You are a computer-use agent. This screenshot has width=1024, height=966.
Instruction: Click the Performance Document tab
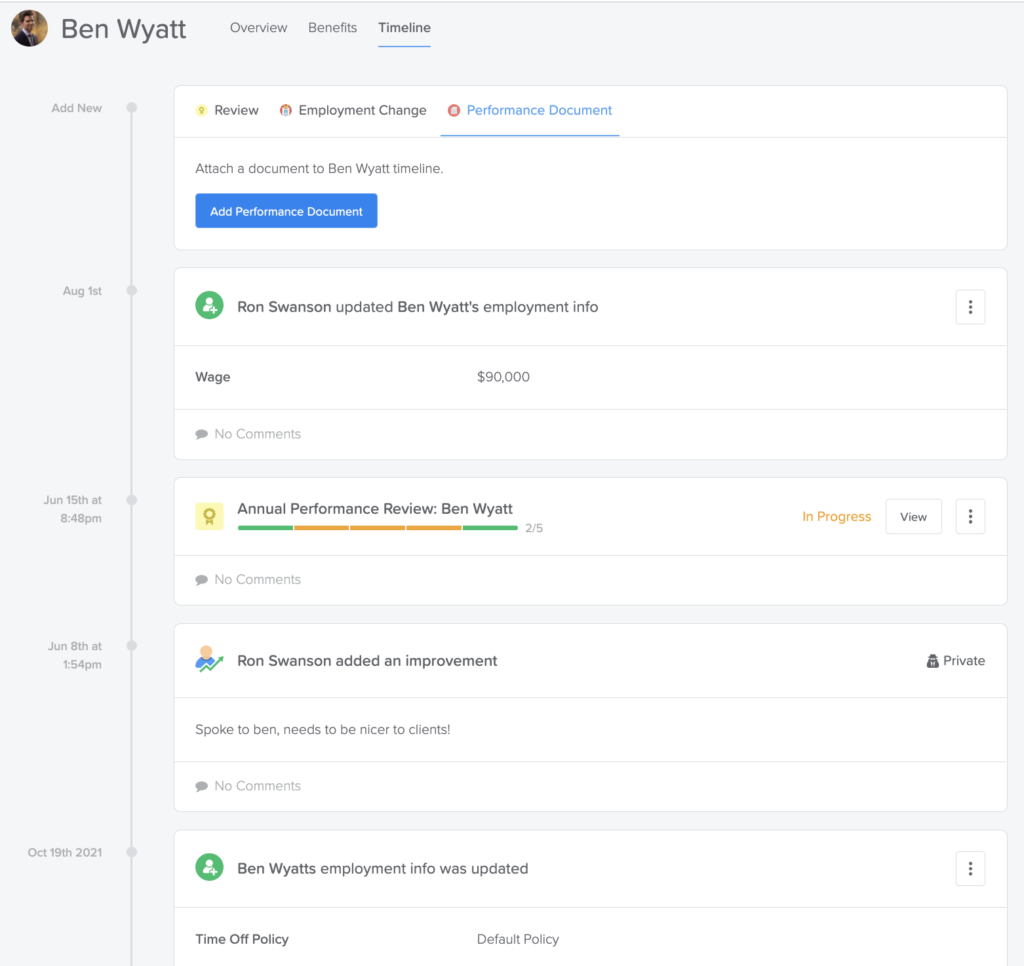click(x=530, y=111)
